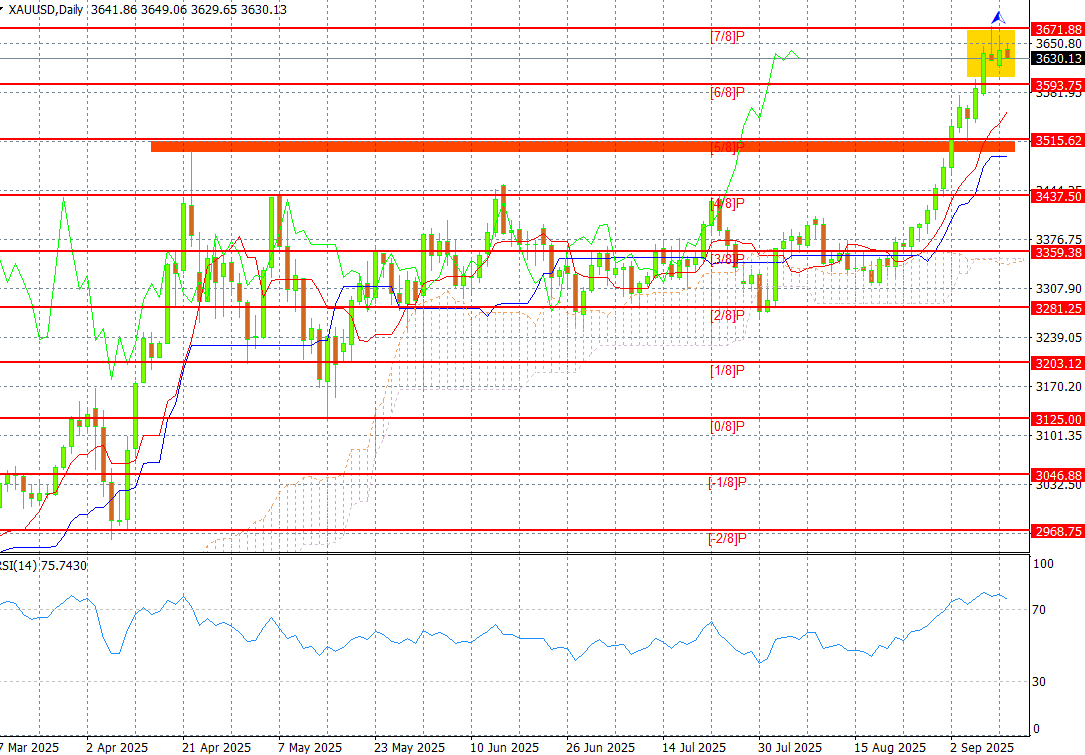This screenshot has height=755, width=1085.
Task: Click the [2/8]P Murrey level label
Action: pos(727,316)
